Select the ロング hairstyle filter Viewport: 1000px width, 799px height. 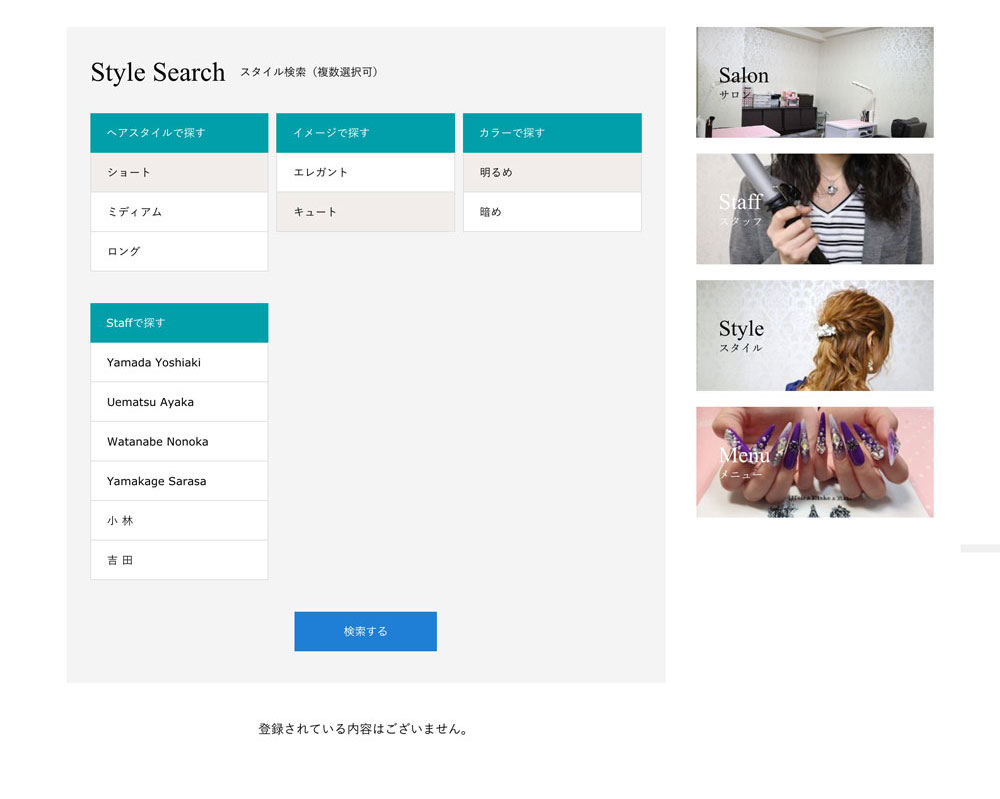(178, 251)
